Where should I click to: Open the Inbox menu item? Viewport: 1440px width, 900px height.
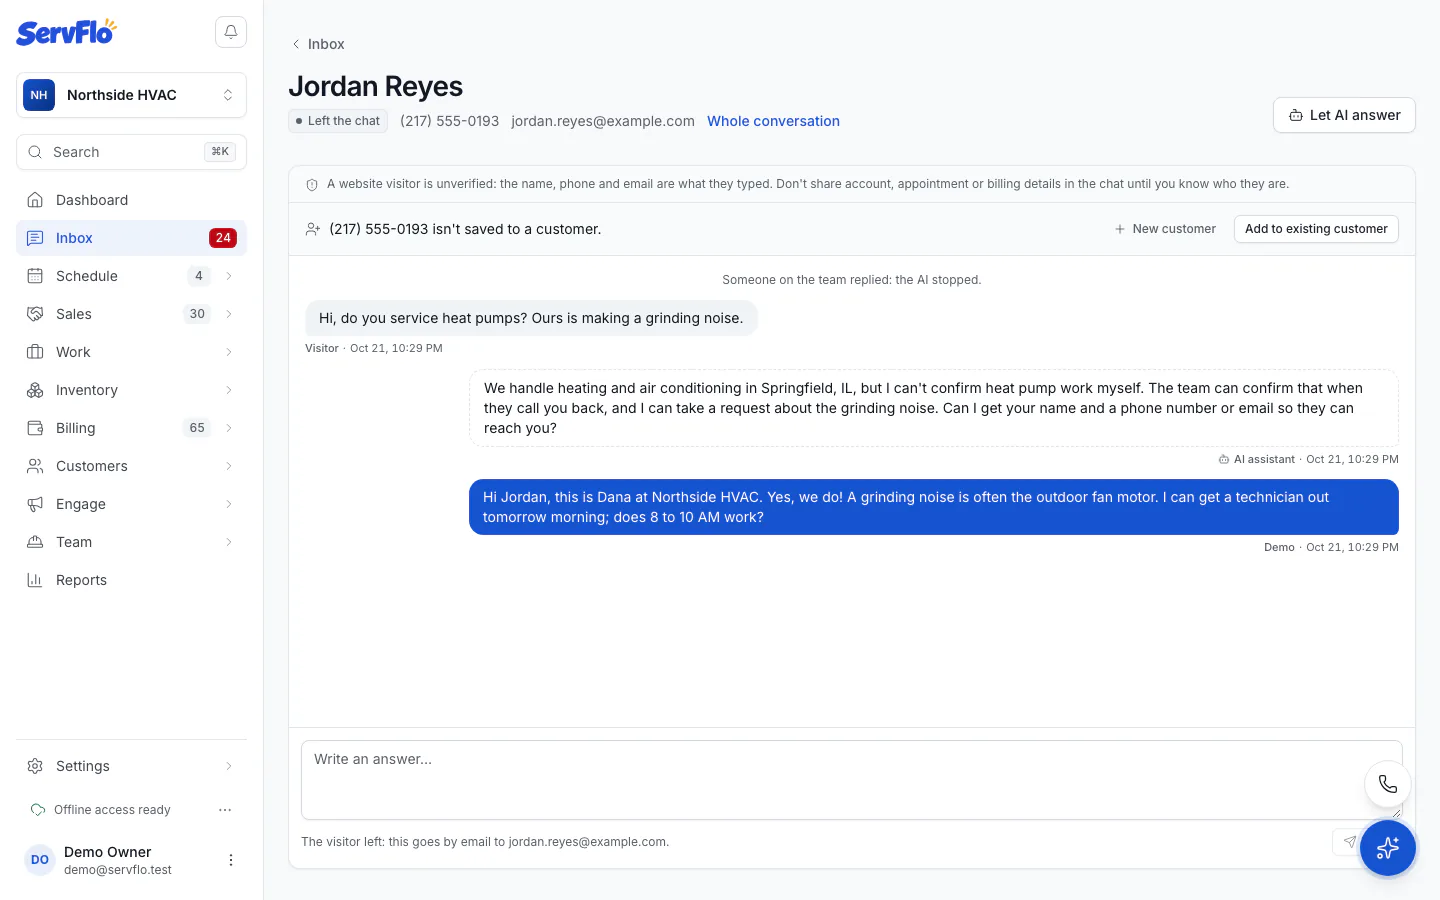coord(131,238)
